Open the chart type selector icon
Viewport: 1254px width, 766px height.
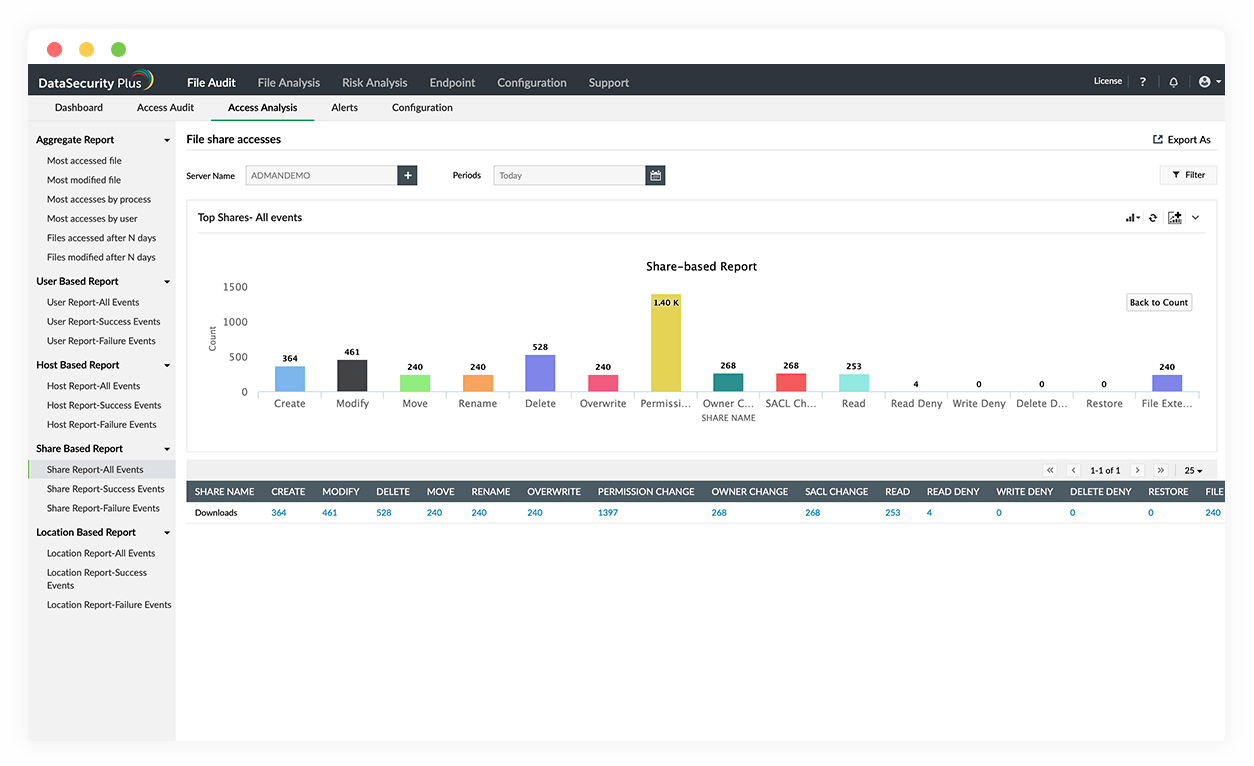pos(1132,217)
